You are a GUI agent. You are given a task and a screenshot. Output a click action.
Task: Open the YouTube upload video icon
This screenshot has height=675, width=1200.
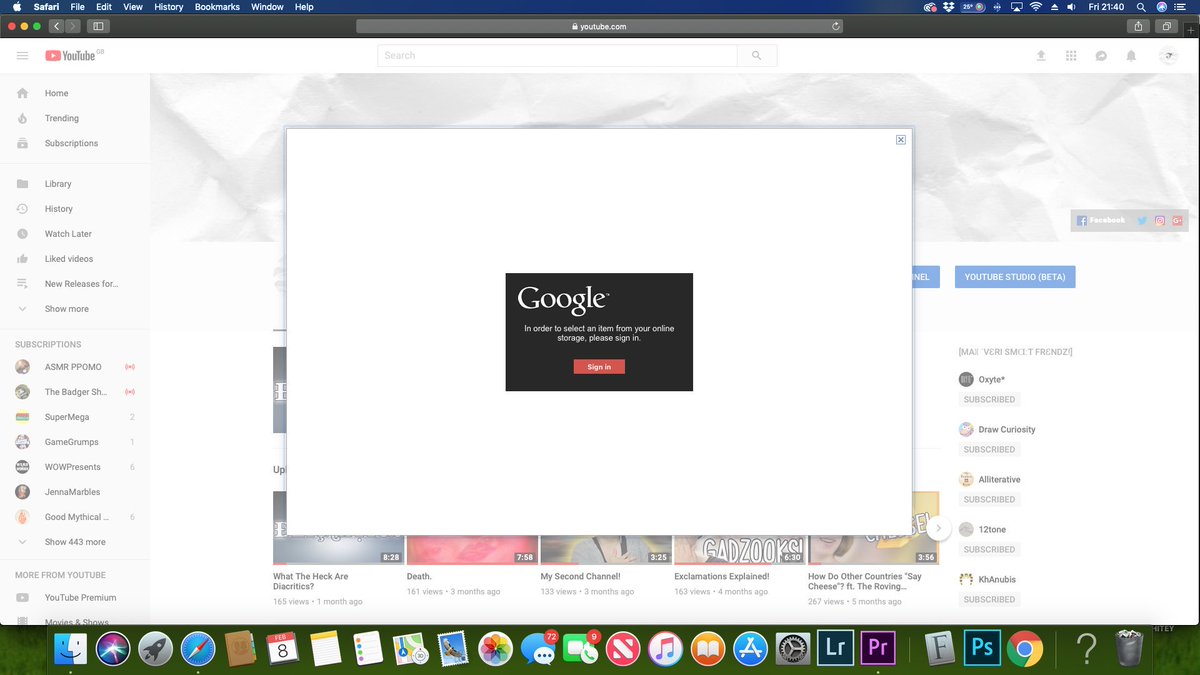click(1041, 56)
